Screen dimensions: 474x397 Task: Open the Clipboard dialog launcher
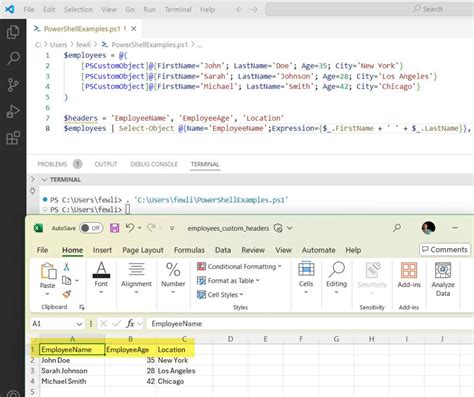(82, 307)
